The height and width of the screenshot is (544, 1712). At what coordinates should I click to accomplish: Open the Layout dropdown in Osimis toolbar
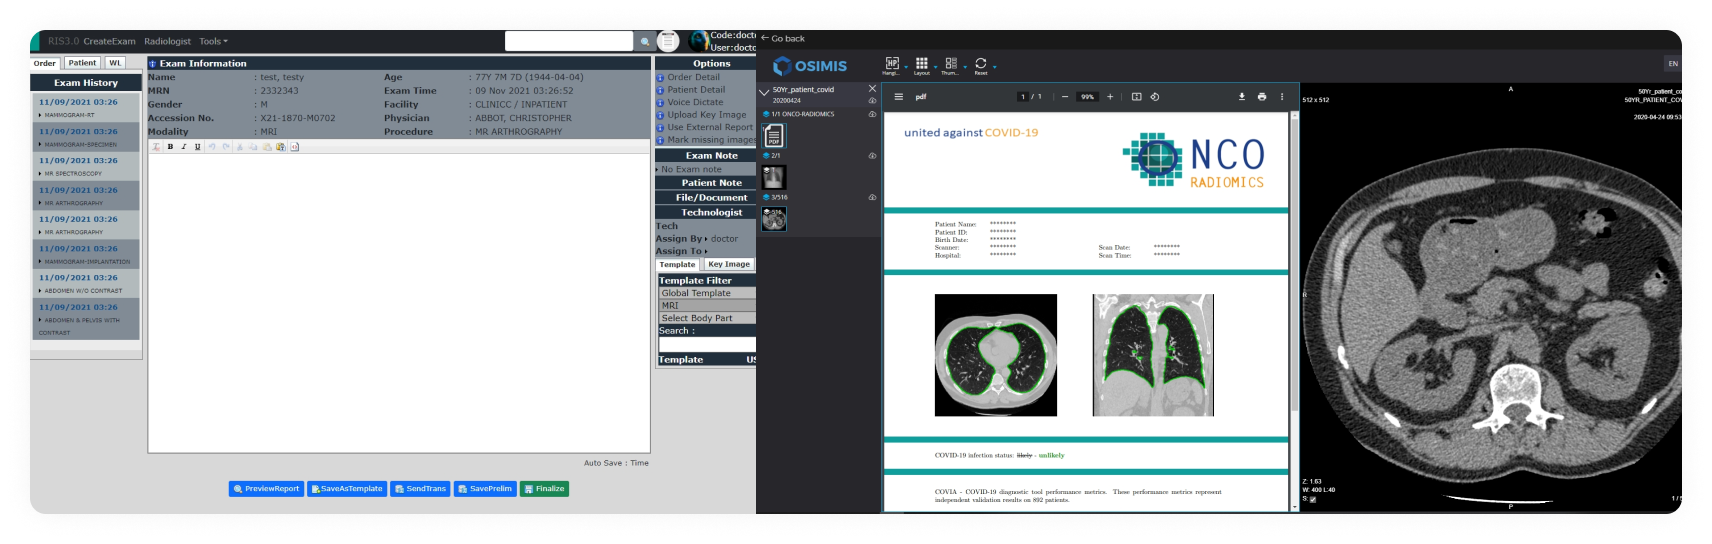coord(922,65)
